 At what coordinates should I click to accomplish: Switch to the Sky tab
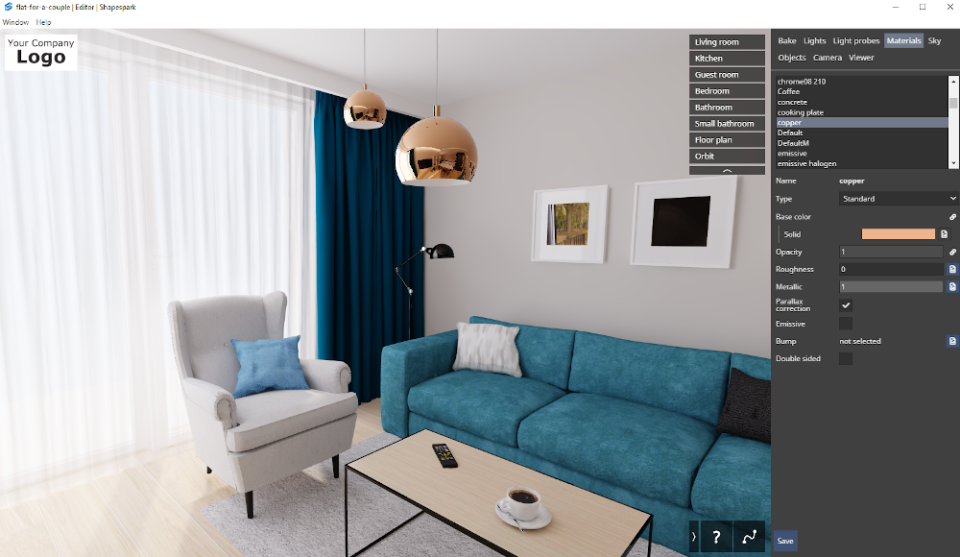coord(934,40)
